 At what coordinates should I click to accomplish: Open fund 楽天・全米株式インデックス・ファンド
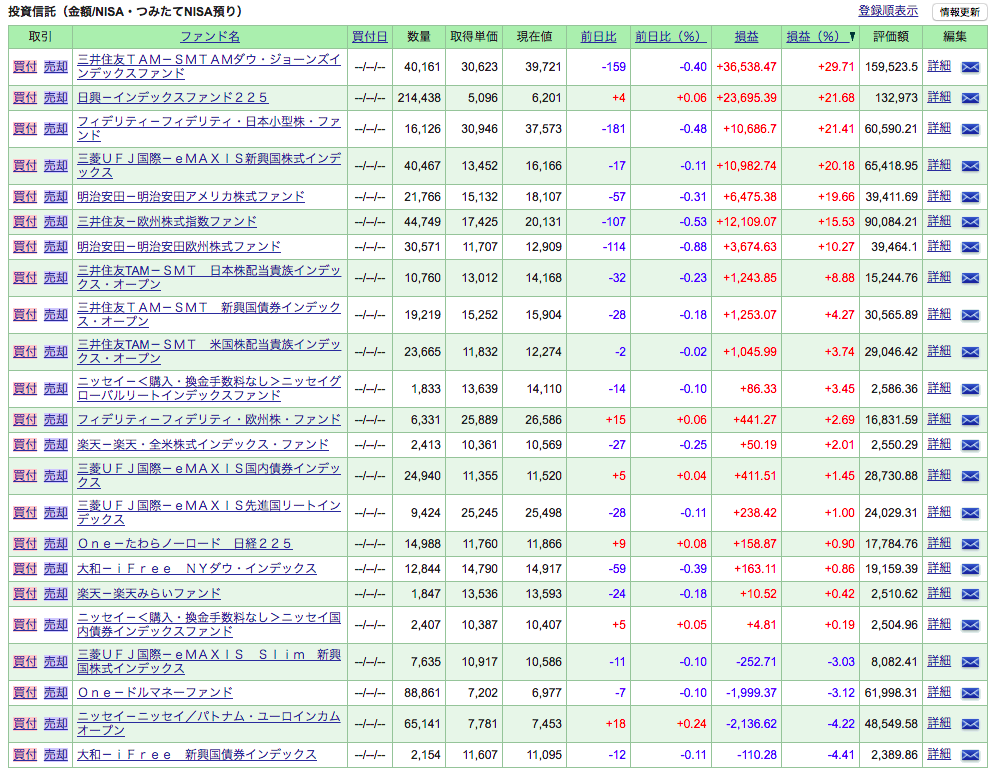coord(203,444)
